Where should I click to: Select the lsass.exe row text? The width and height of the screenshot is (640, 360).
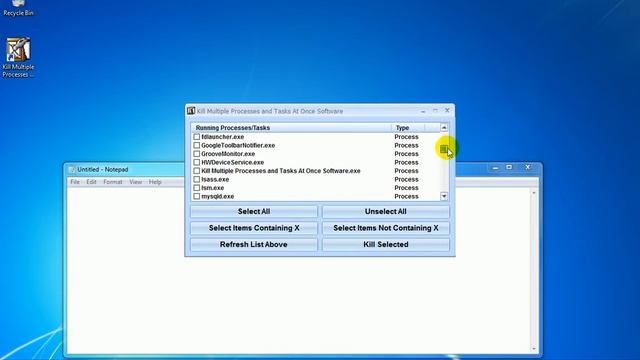215,179
